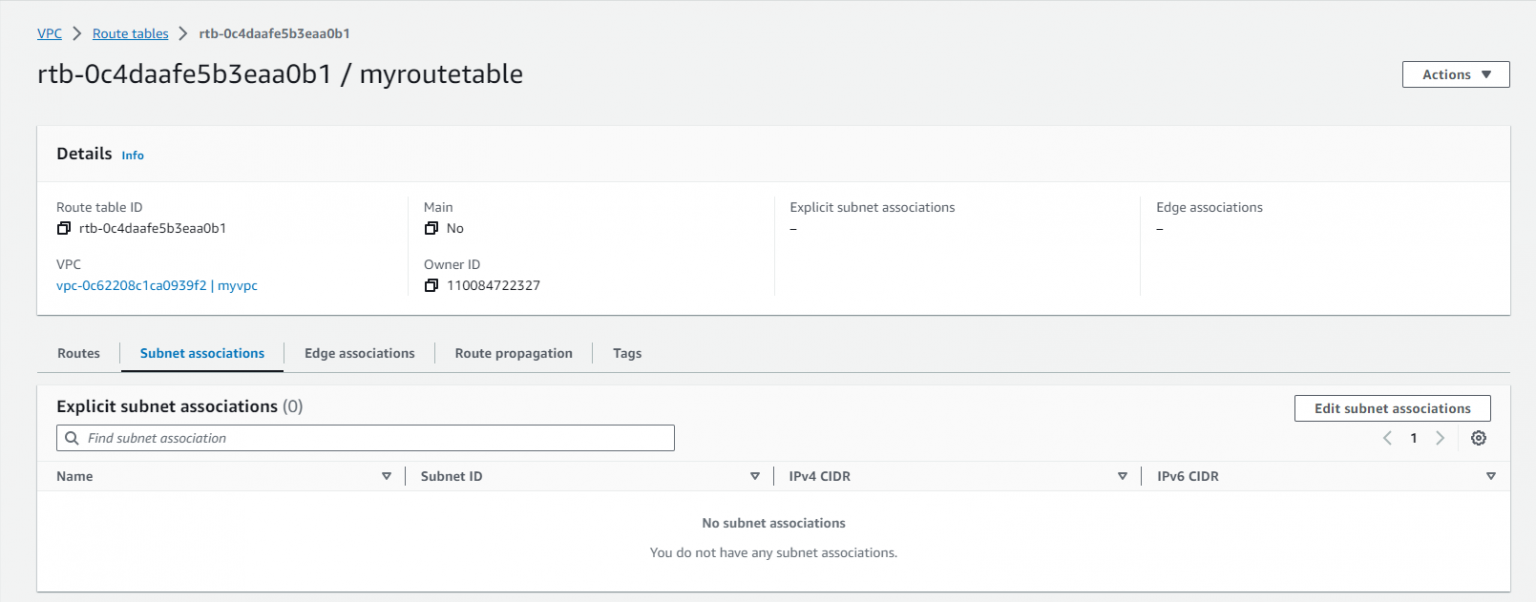Screen dimensions: 1536x602
Task: Click Edit subnet associations
Action: (x=1392, y=408)
